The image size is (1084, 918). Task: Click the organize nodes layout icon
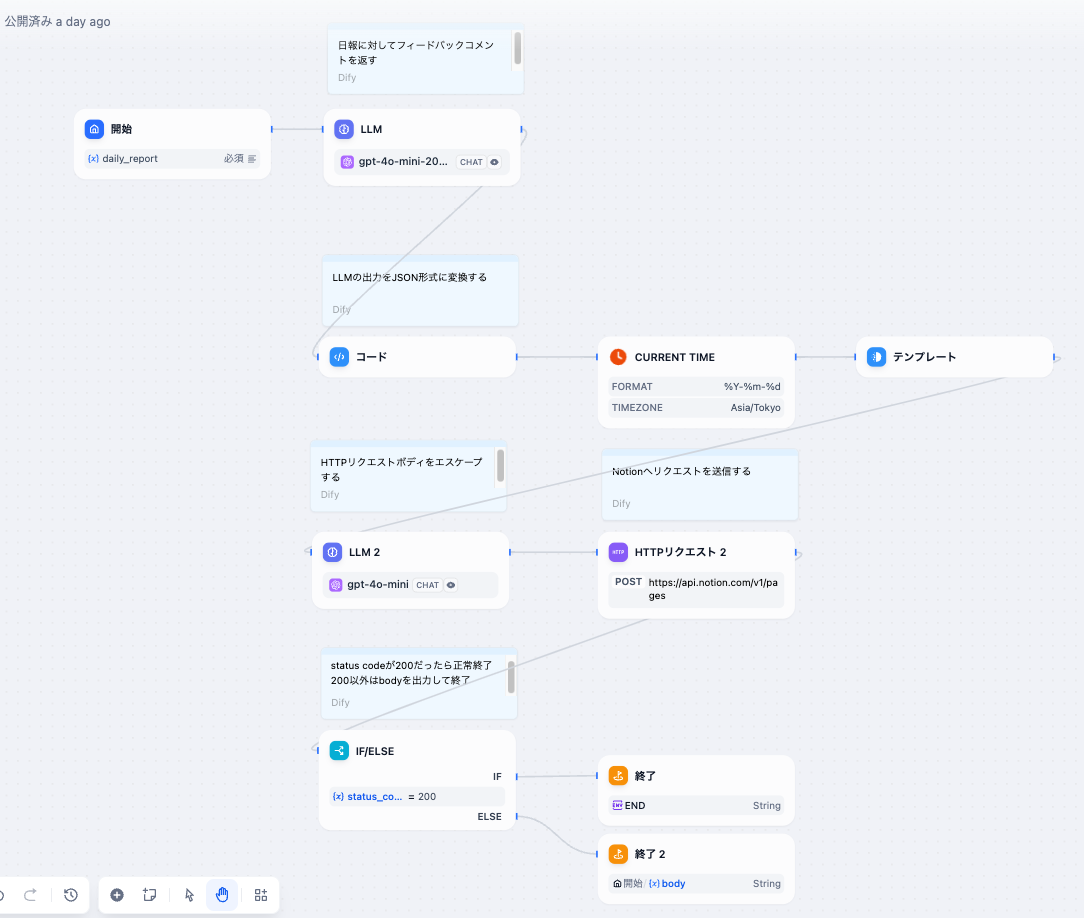pyautogui.click(x=261, y=895)
